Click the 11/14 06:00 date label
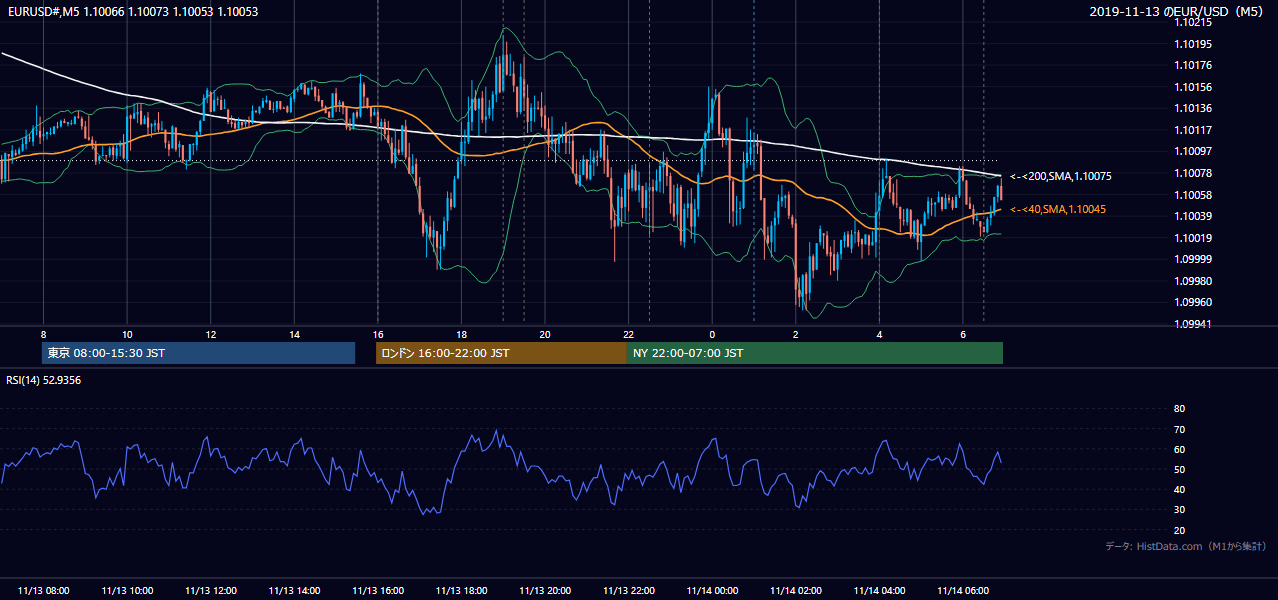Screen dimensions: 1278x600 coord(963,591)
